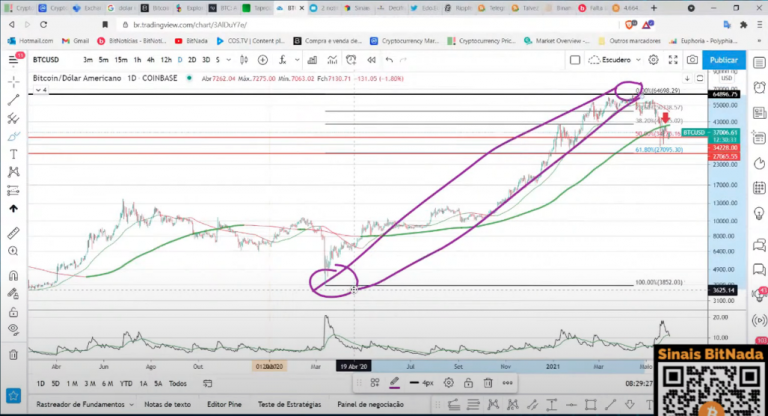Collapse the indicator legend showing 4
Screen dimensions: 768x416
[41, 90]
